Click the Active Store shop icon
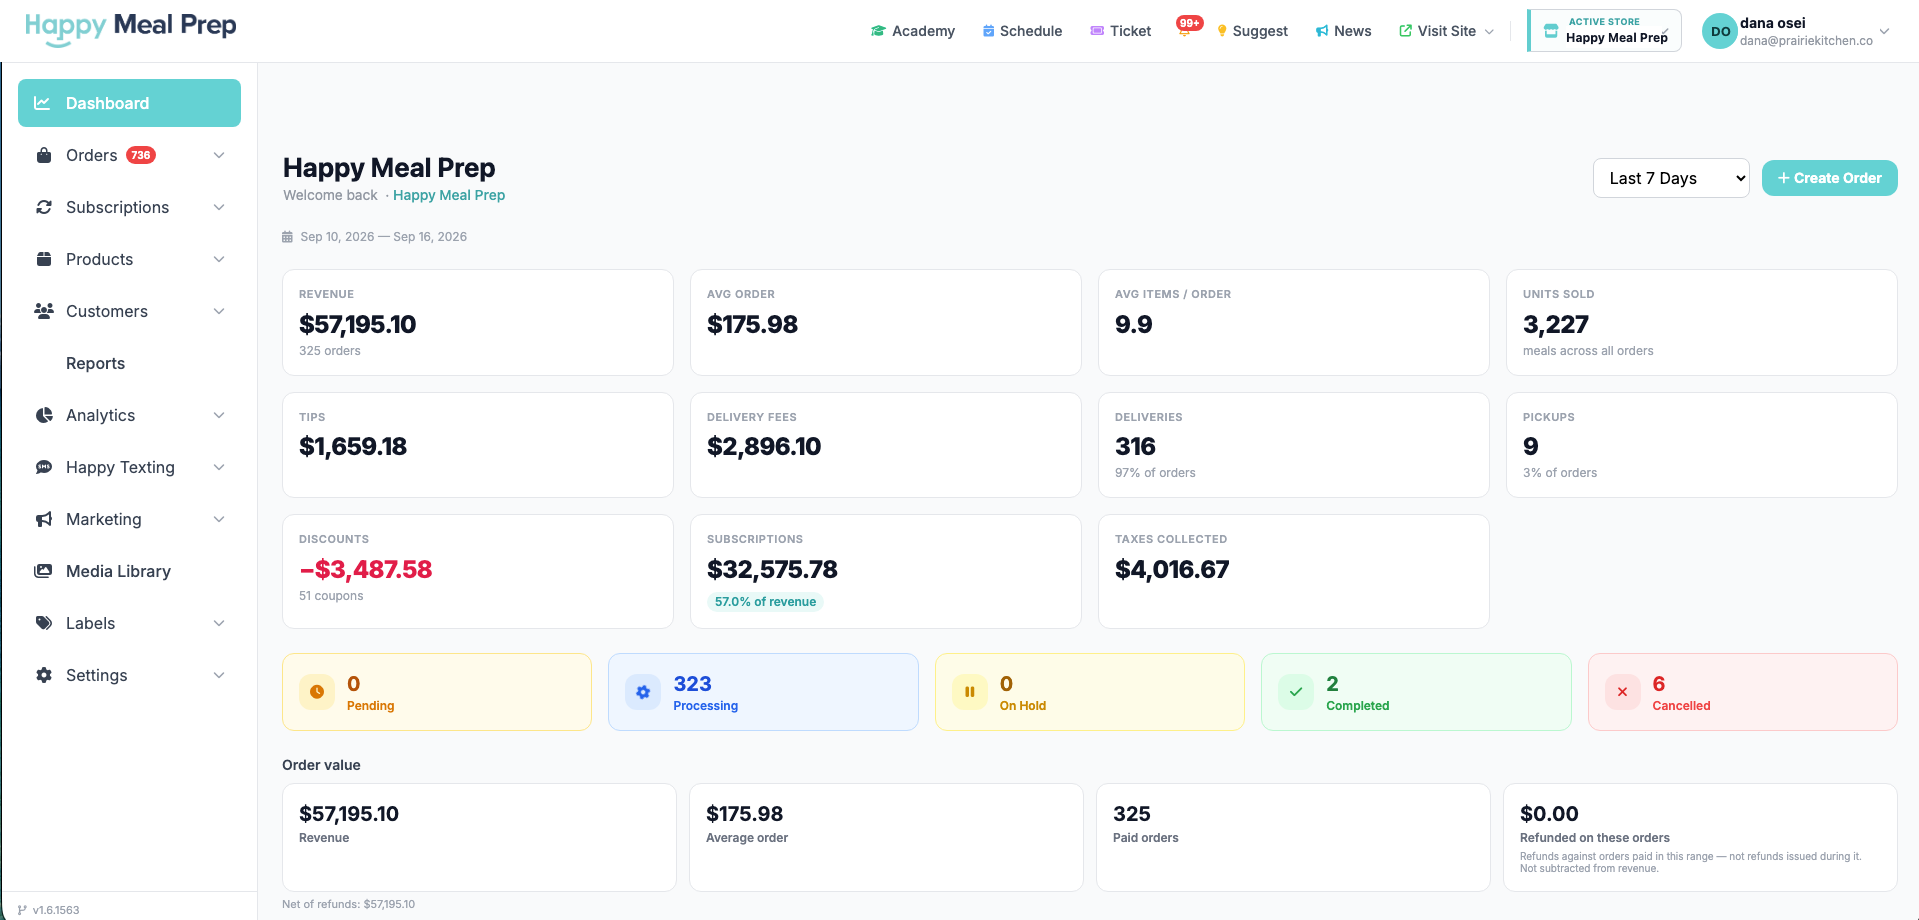The width and height of the screenshot is (1919, 920). (x=1551, y=31)
